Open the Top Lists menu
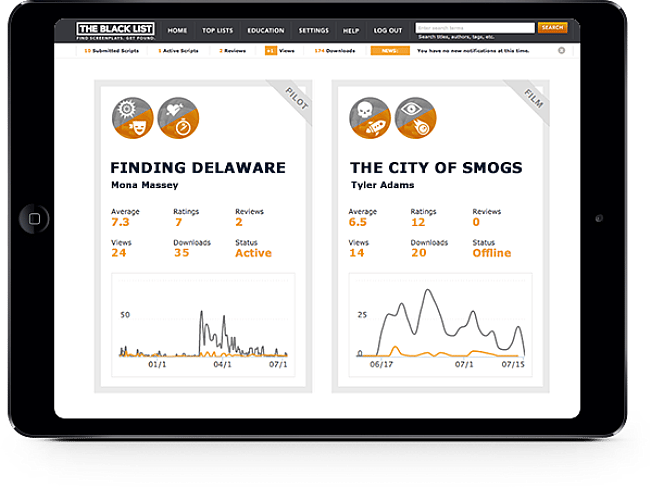The image size is (650, 487). [217, 30]
